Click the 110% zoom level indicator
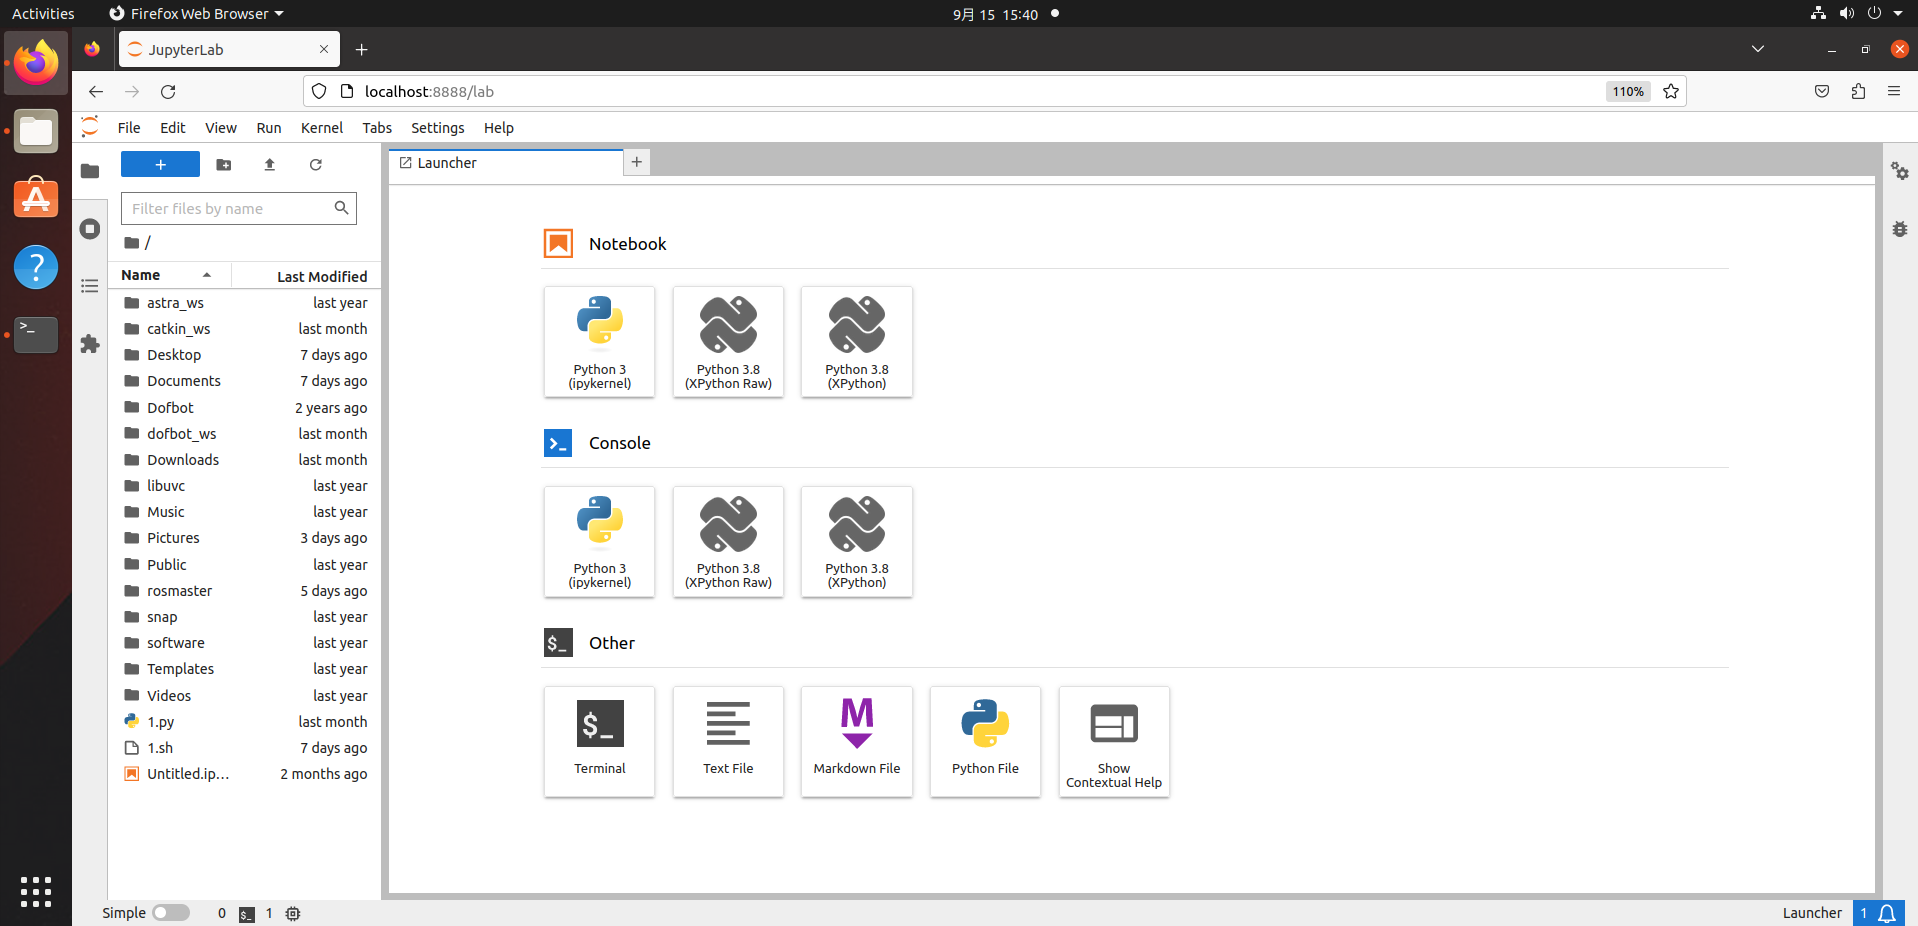1918x926 pixels. click(x=1628, y=91)
